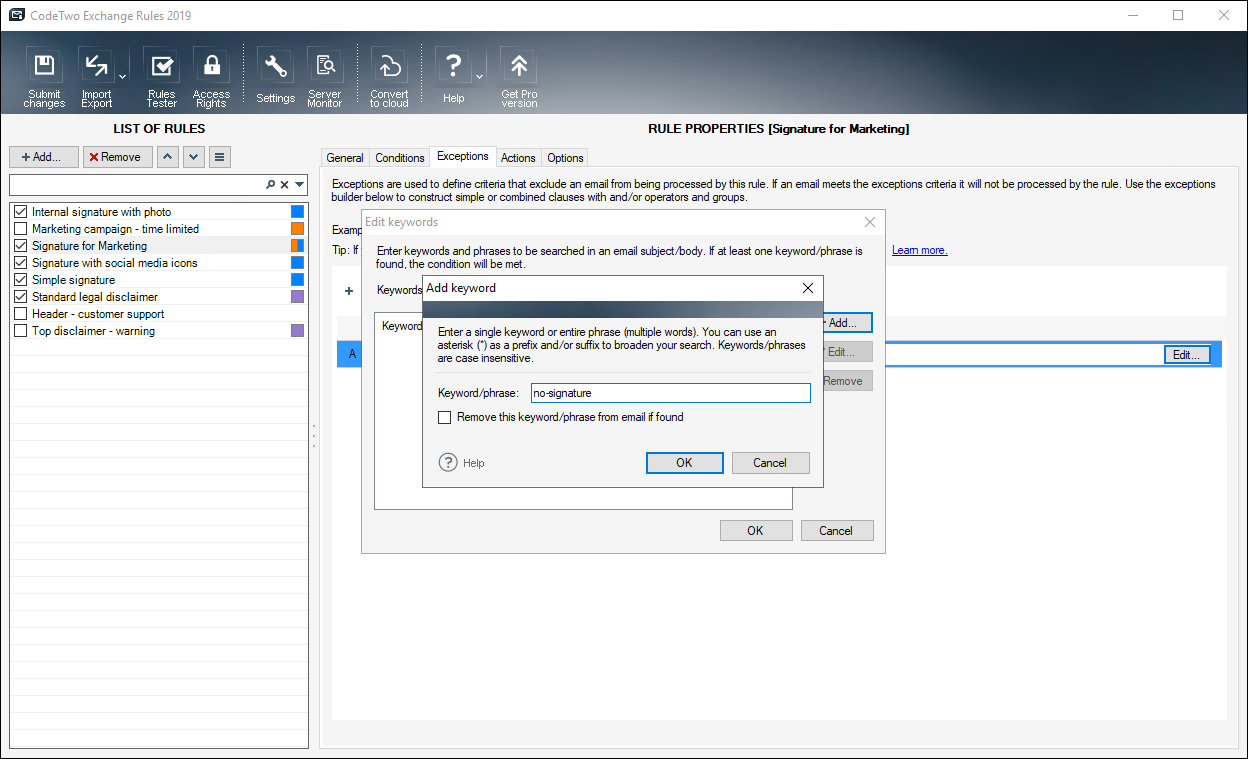Click the CodeTwo app icon in title bar

pyautogui.click(x=16, y=16)
